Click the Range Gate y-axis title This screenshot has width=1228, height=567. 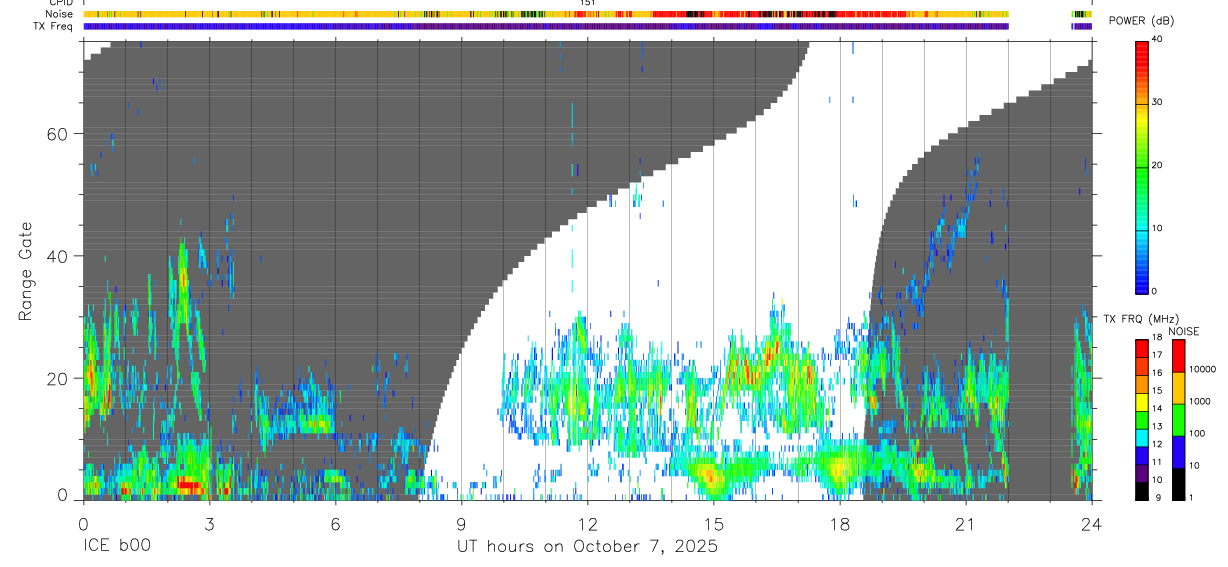coord(26,271)
